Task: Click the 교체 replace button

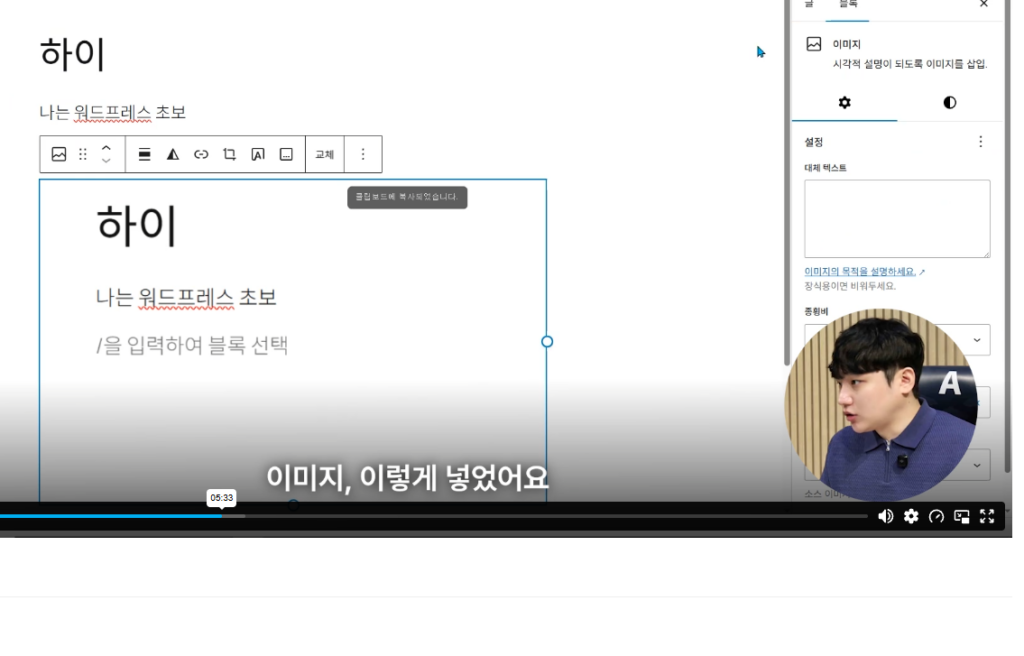Action: pos(325,154)
